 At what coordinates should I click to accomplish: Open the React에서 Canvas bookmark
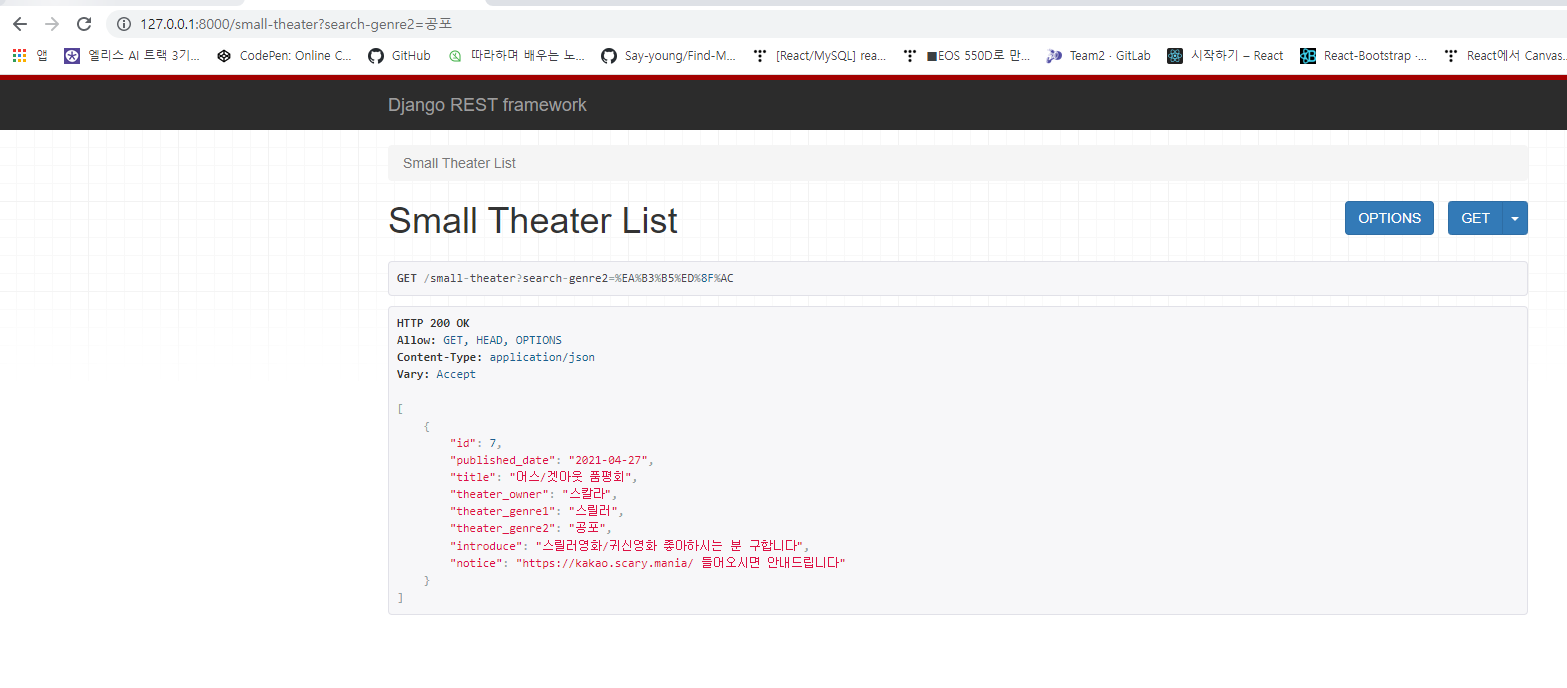pyautogui.click(x=1505, y=56)
